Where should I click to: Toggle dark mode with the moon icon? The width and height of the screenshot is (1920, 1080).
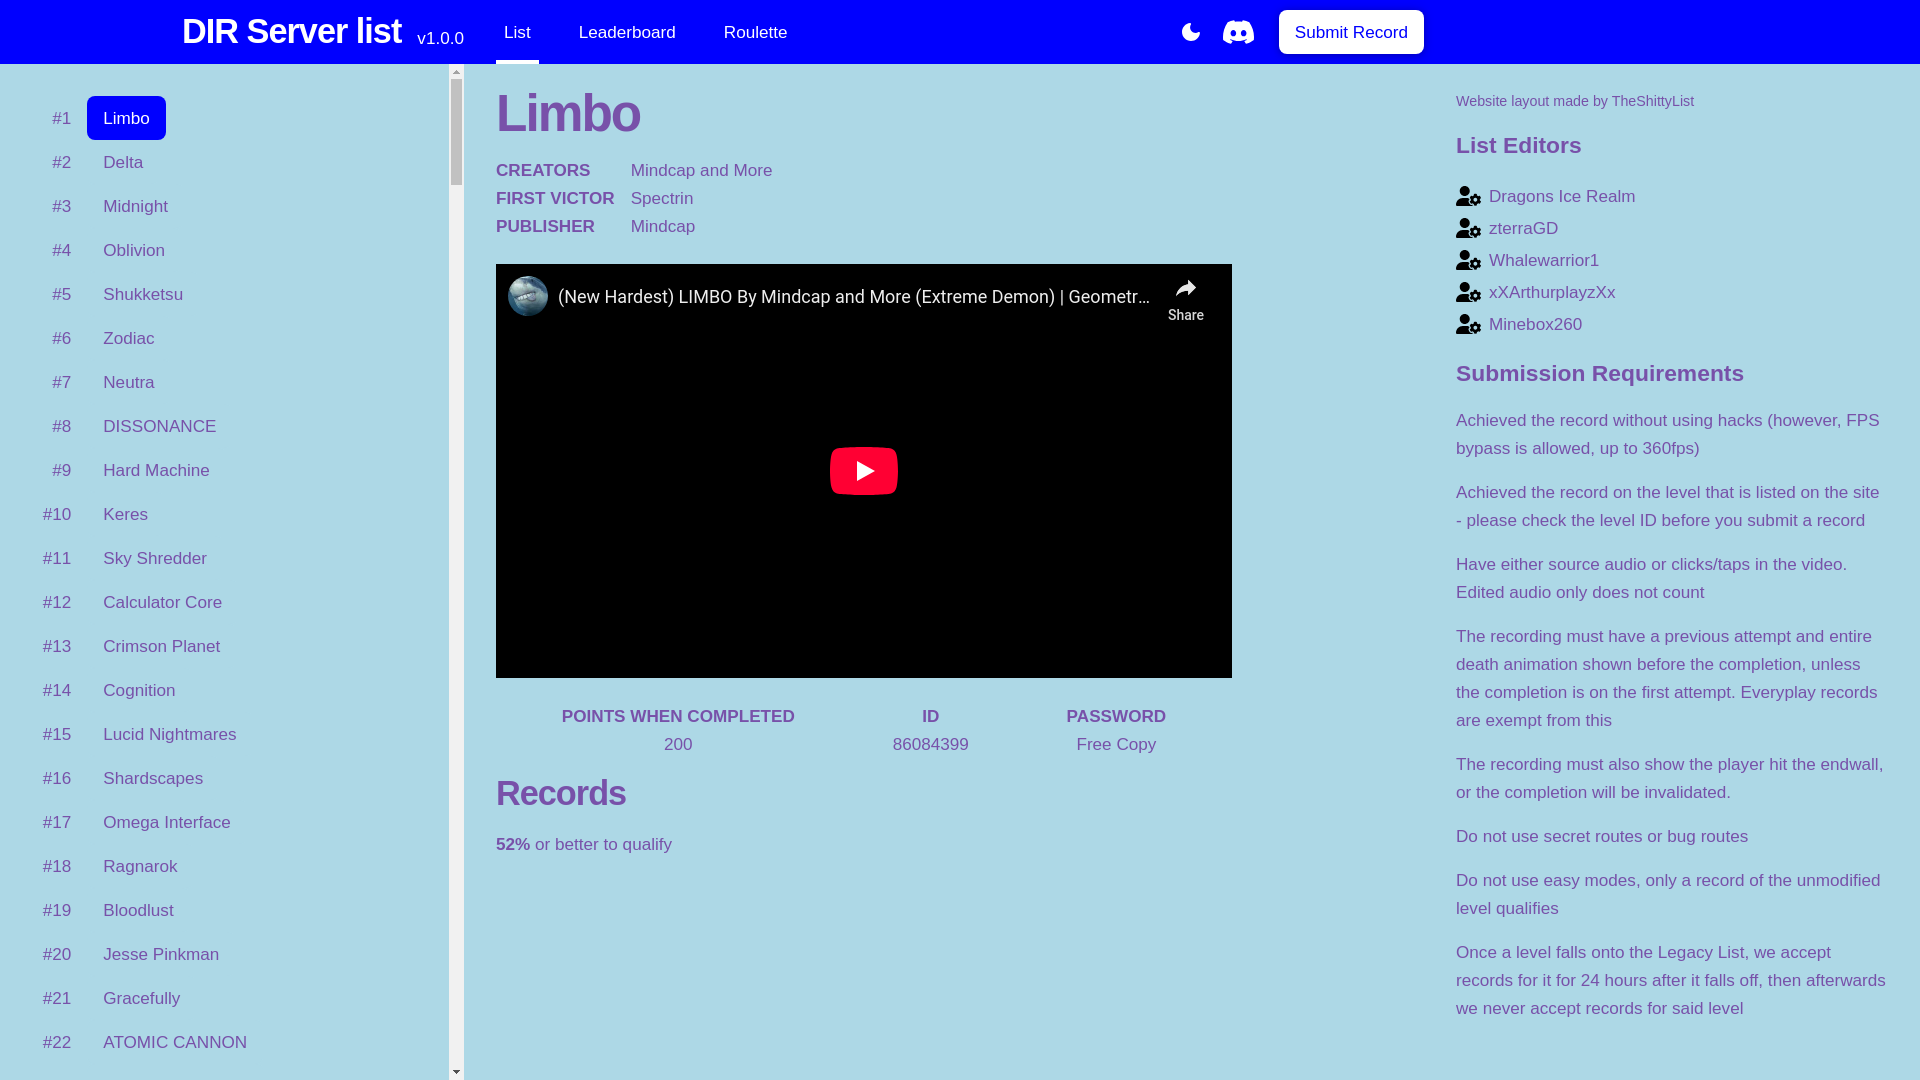1190,32
